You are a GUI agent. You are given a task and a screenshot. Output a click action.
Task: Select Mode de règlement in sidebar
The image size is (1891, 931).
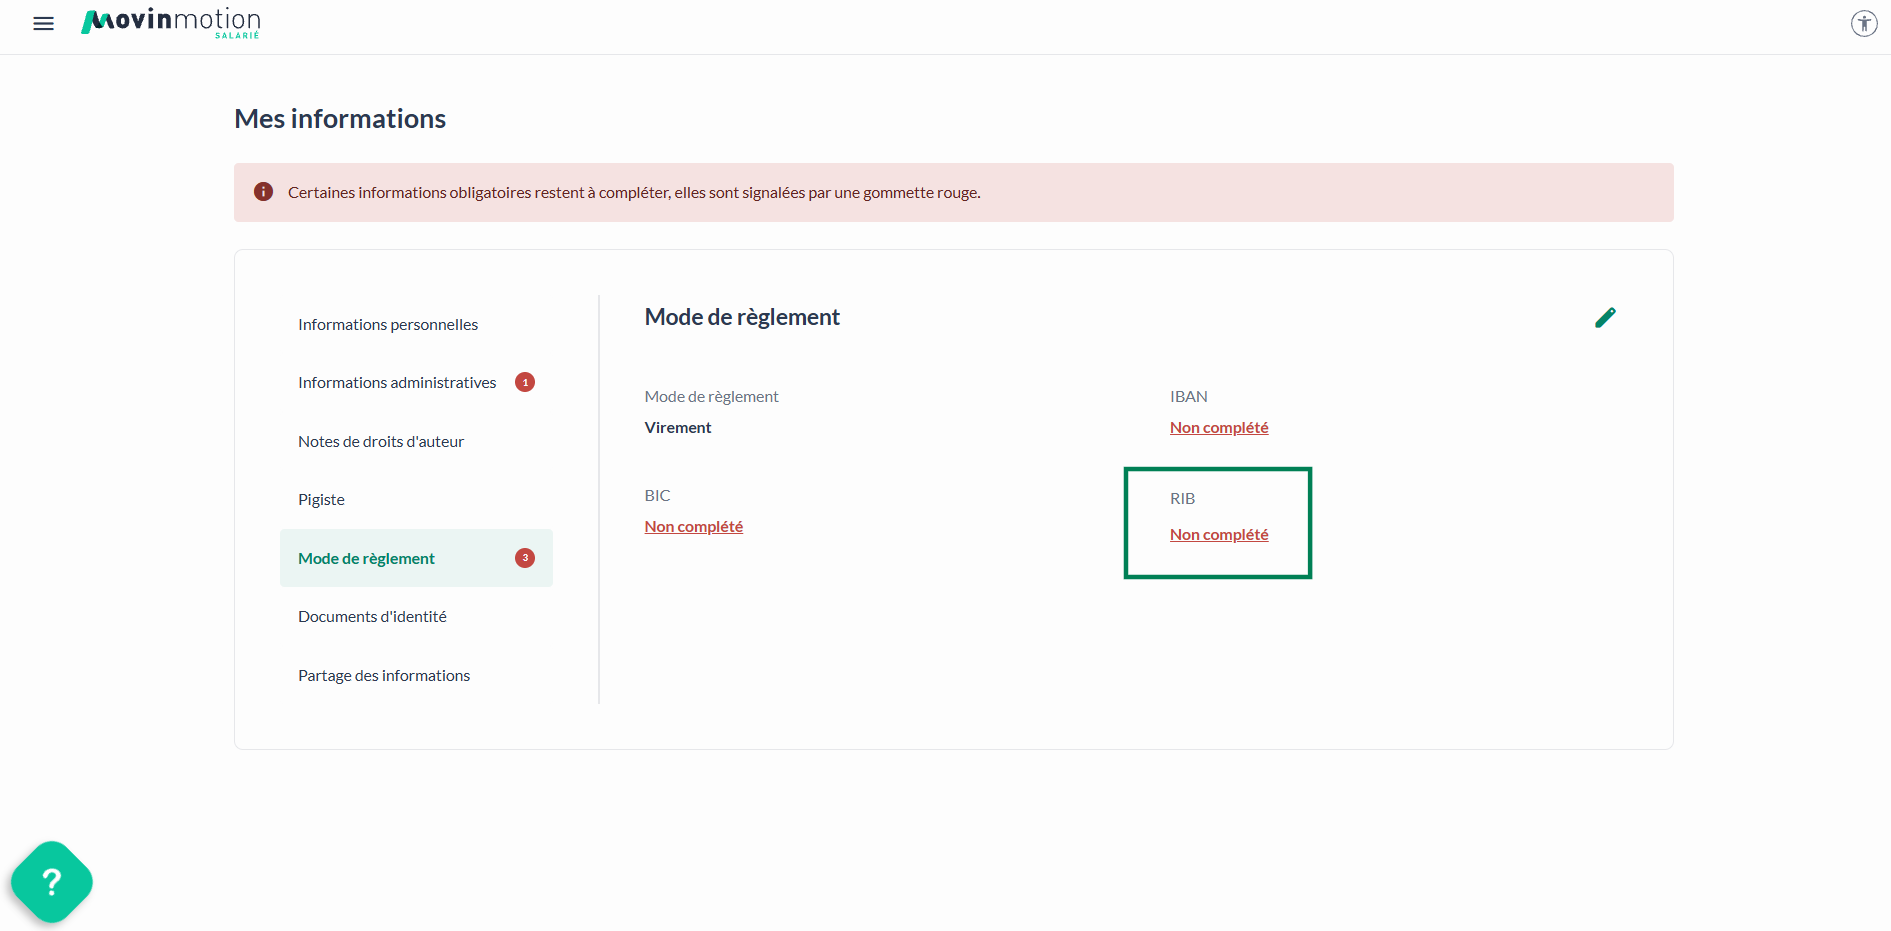coord(366,558)
